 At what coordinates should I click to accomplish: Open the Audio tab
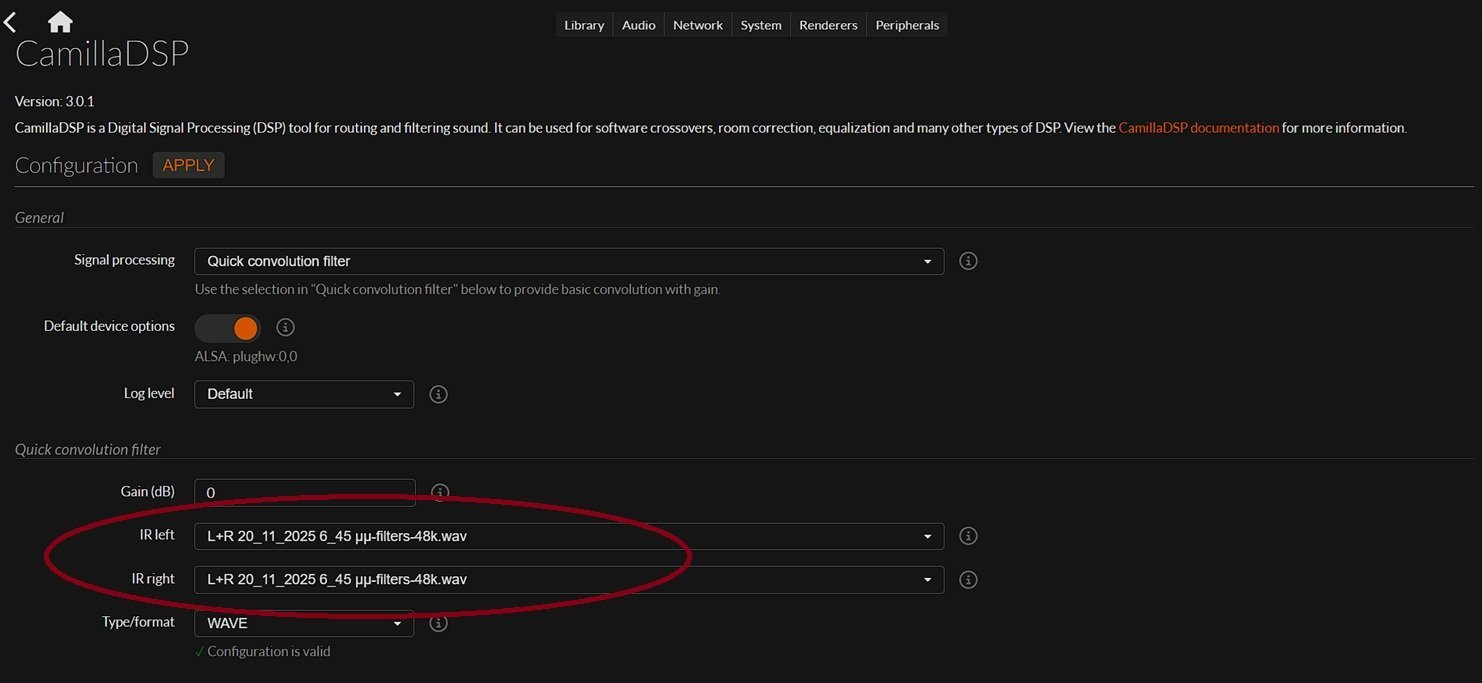[638, 25]
